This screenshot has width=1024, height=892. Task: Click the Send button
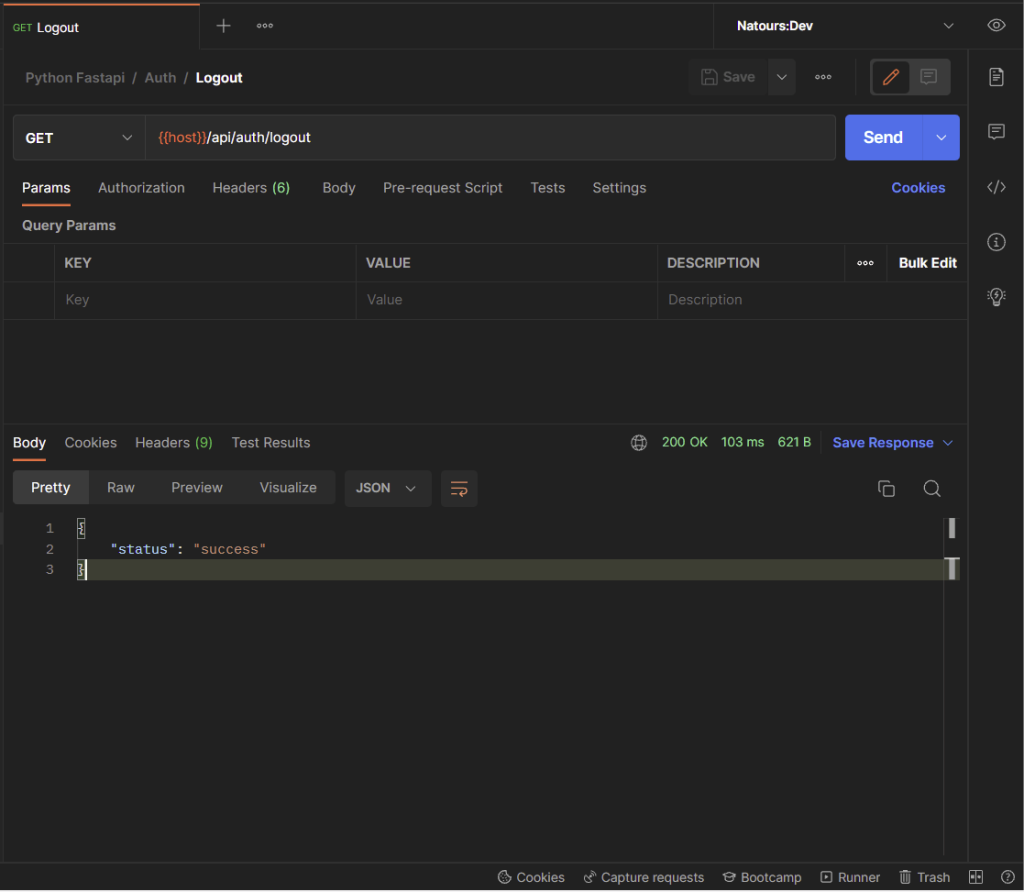[884, 137]
